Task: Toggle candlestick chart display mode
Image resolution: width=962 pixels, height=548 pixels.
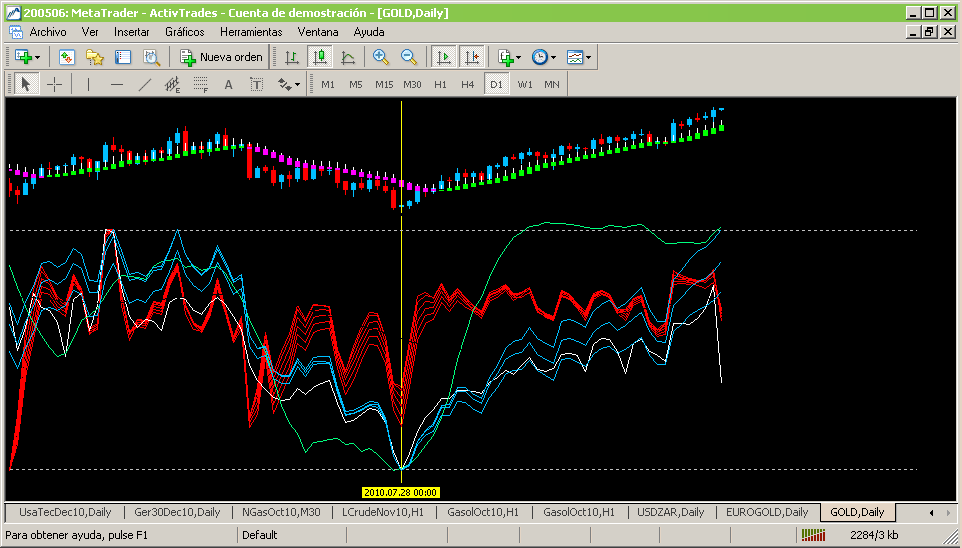Action: click(319, 57)
